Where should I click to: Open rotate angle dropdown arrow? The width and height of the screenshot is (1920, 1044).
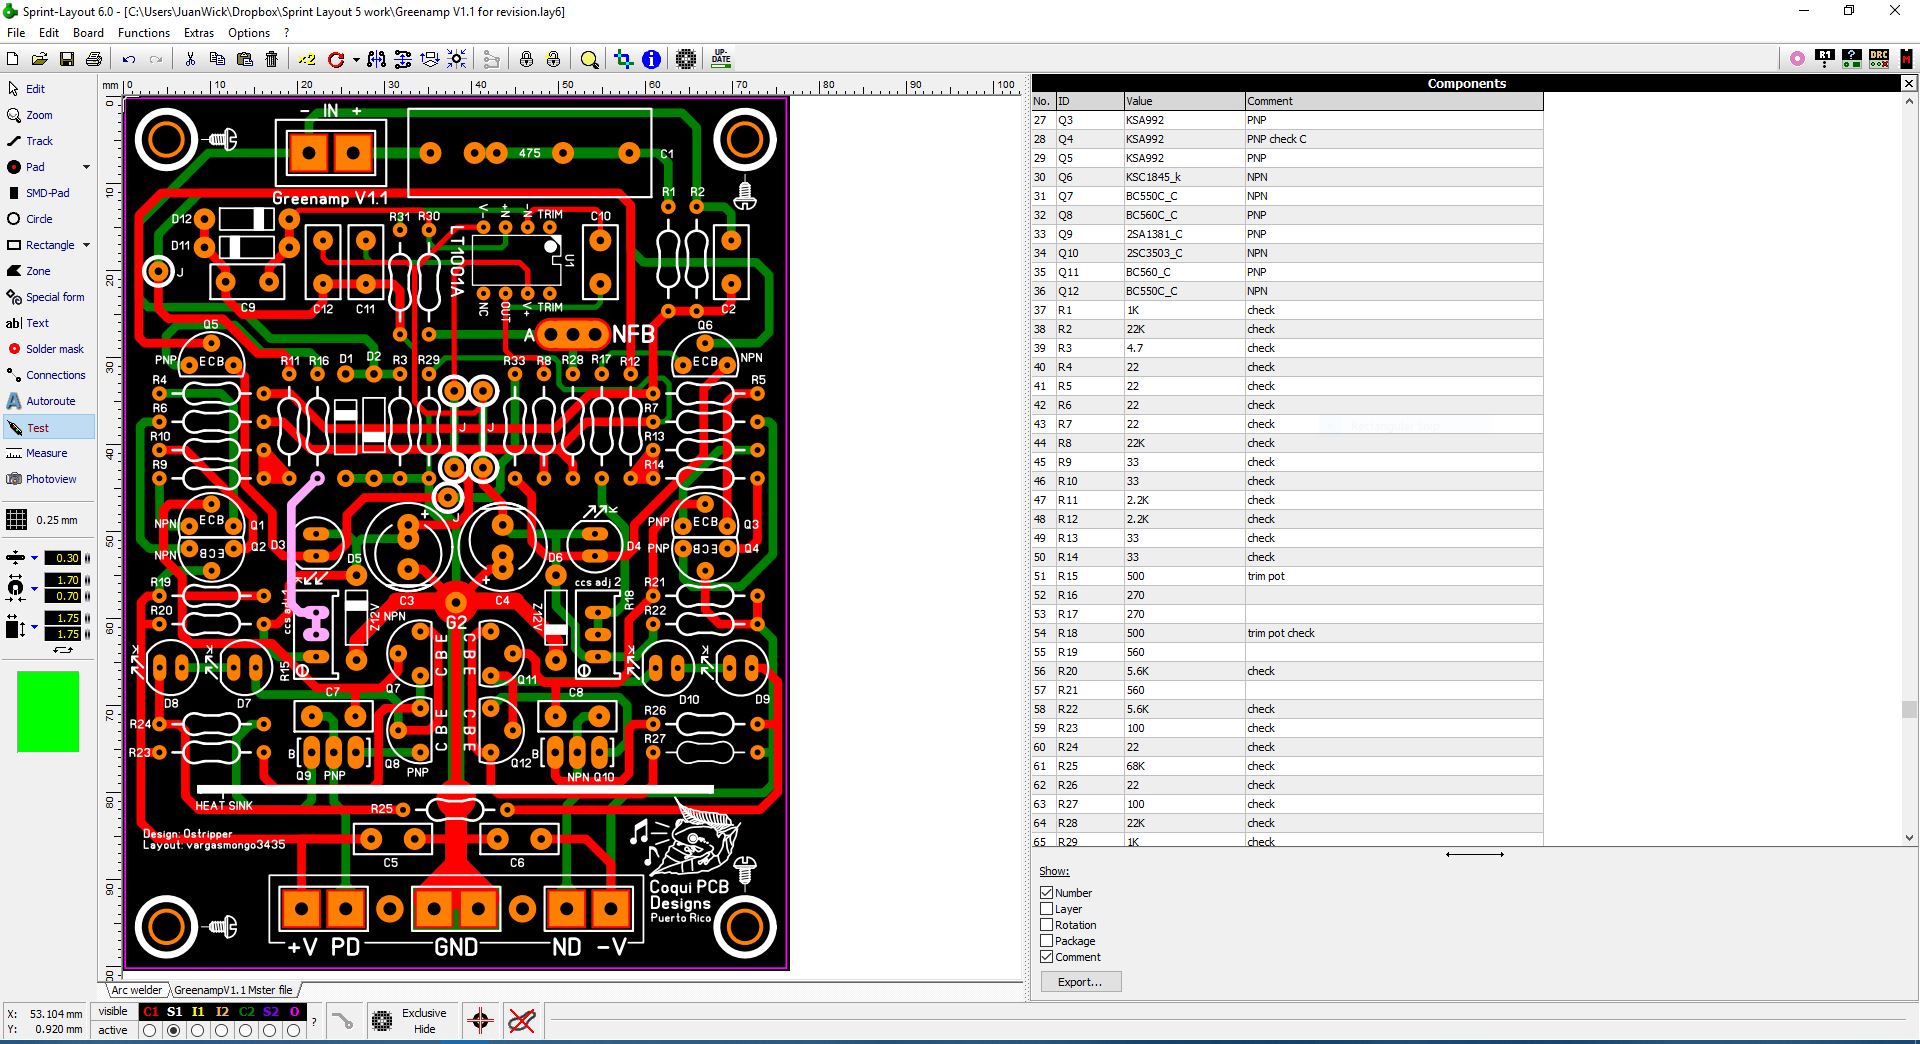(356, 59)
